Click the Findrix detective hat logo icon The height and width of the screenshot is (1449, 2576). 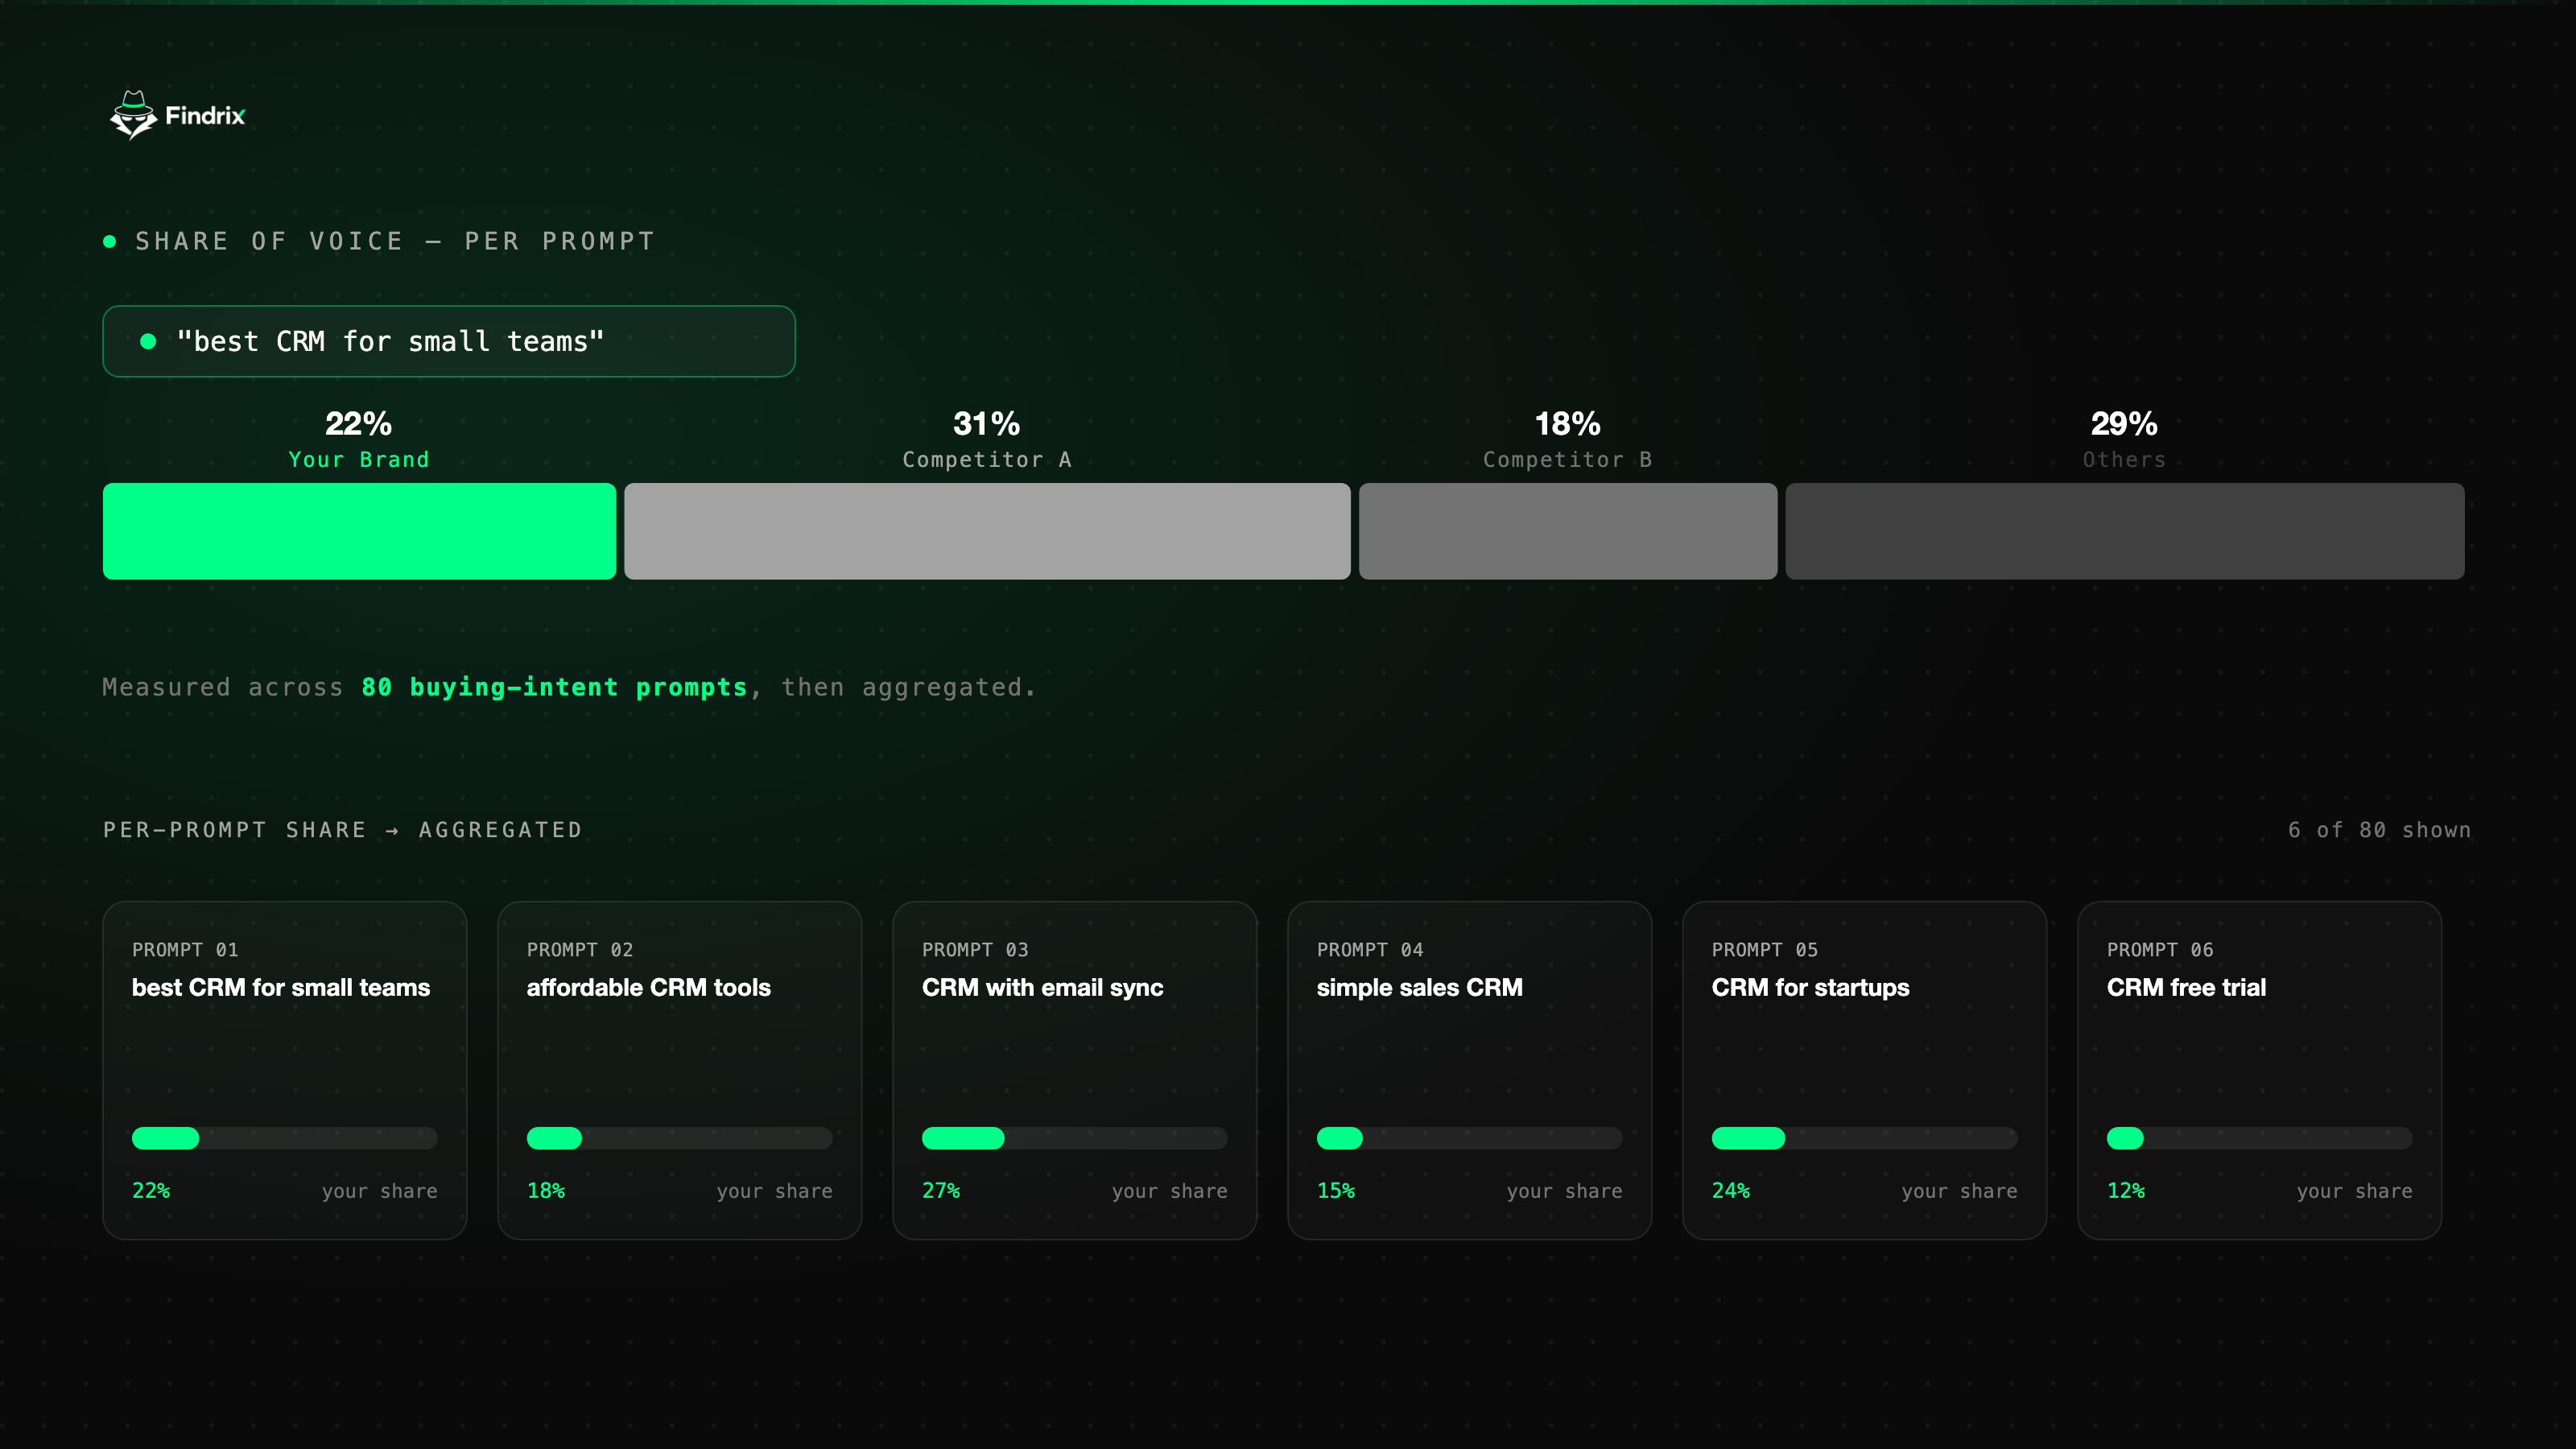[133, 115]
